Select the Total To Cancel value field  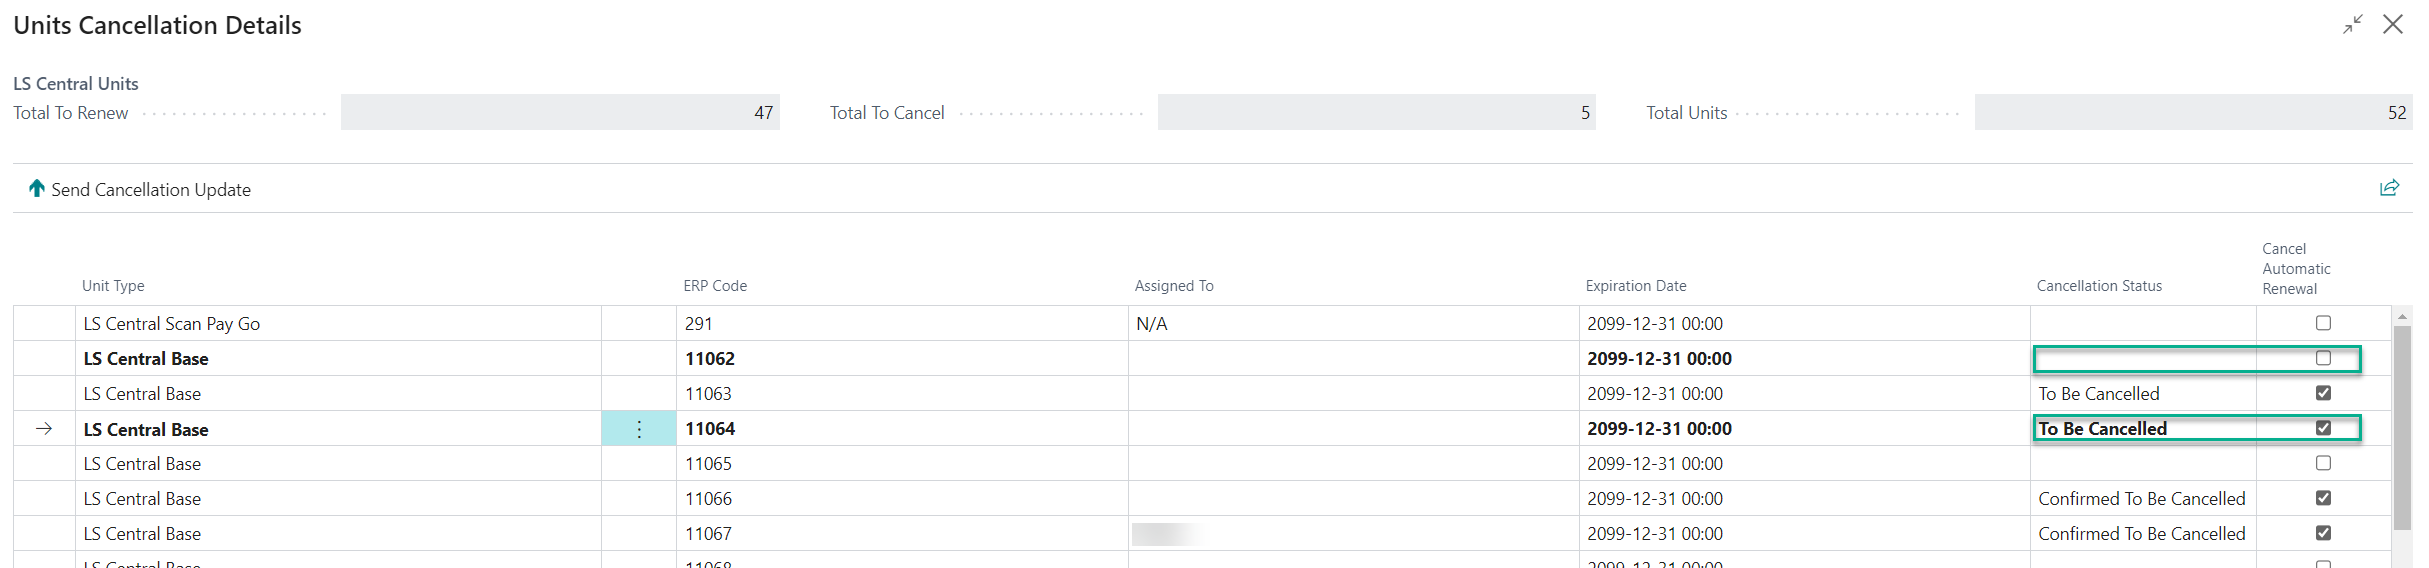tap(1376, 113)
